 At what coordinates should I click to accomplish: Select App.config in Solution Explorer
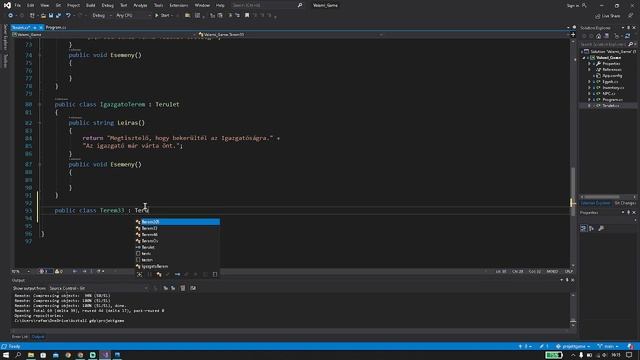click(x=612, y=76)
